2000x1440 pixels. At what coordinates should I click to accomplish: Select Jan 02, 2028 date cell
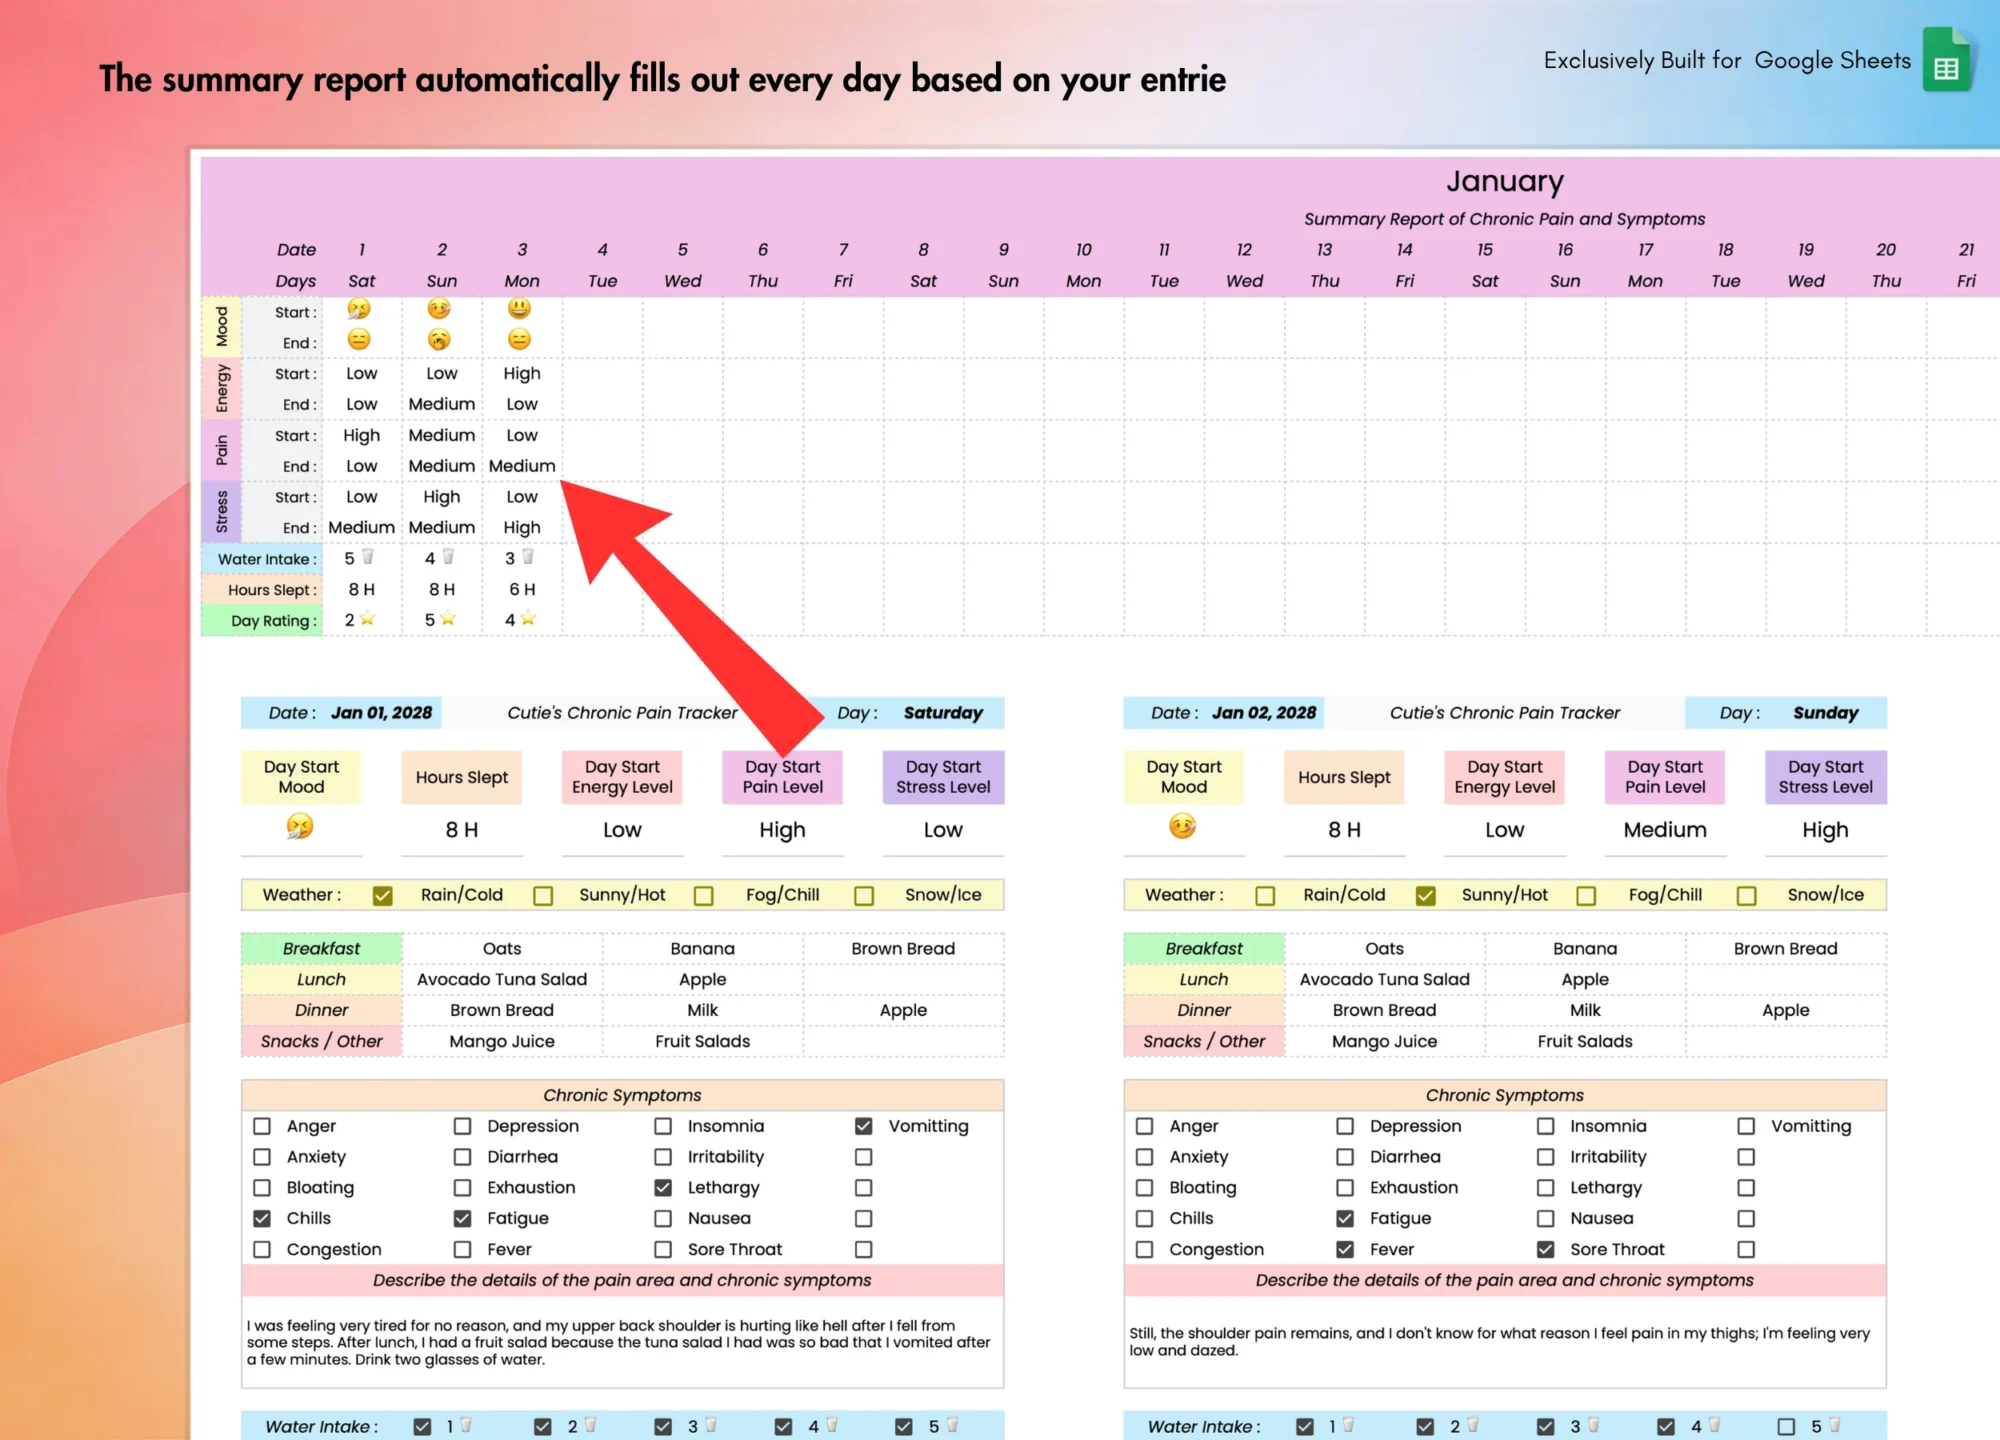1264,713
